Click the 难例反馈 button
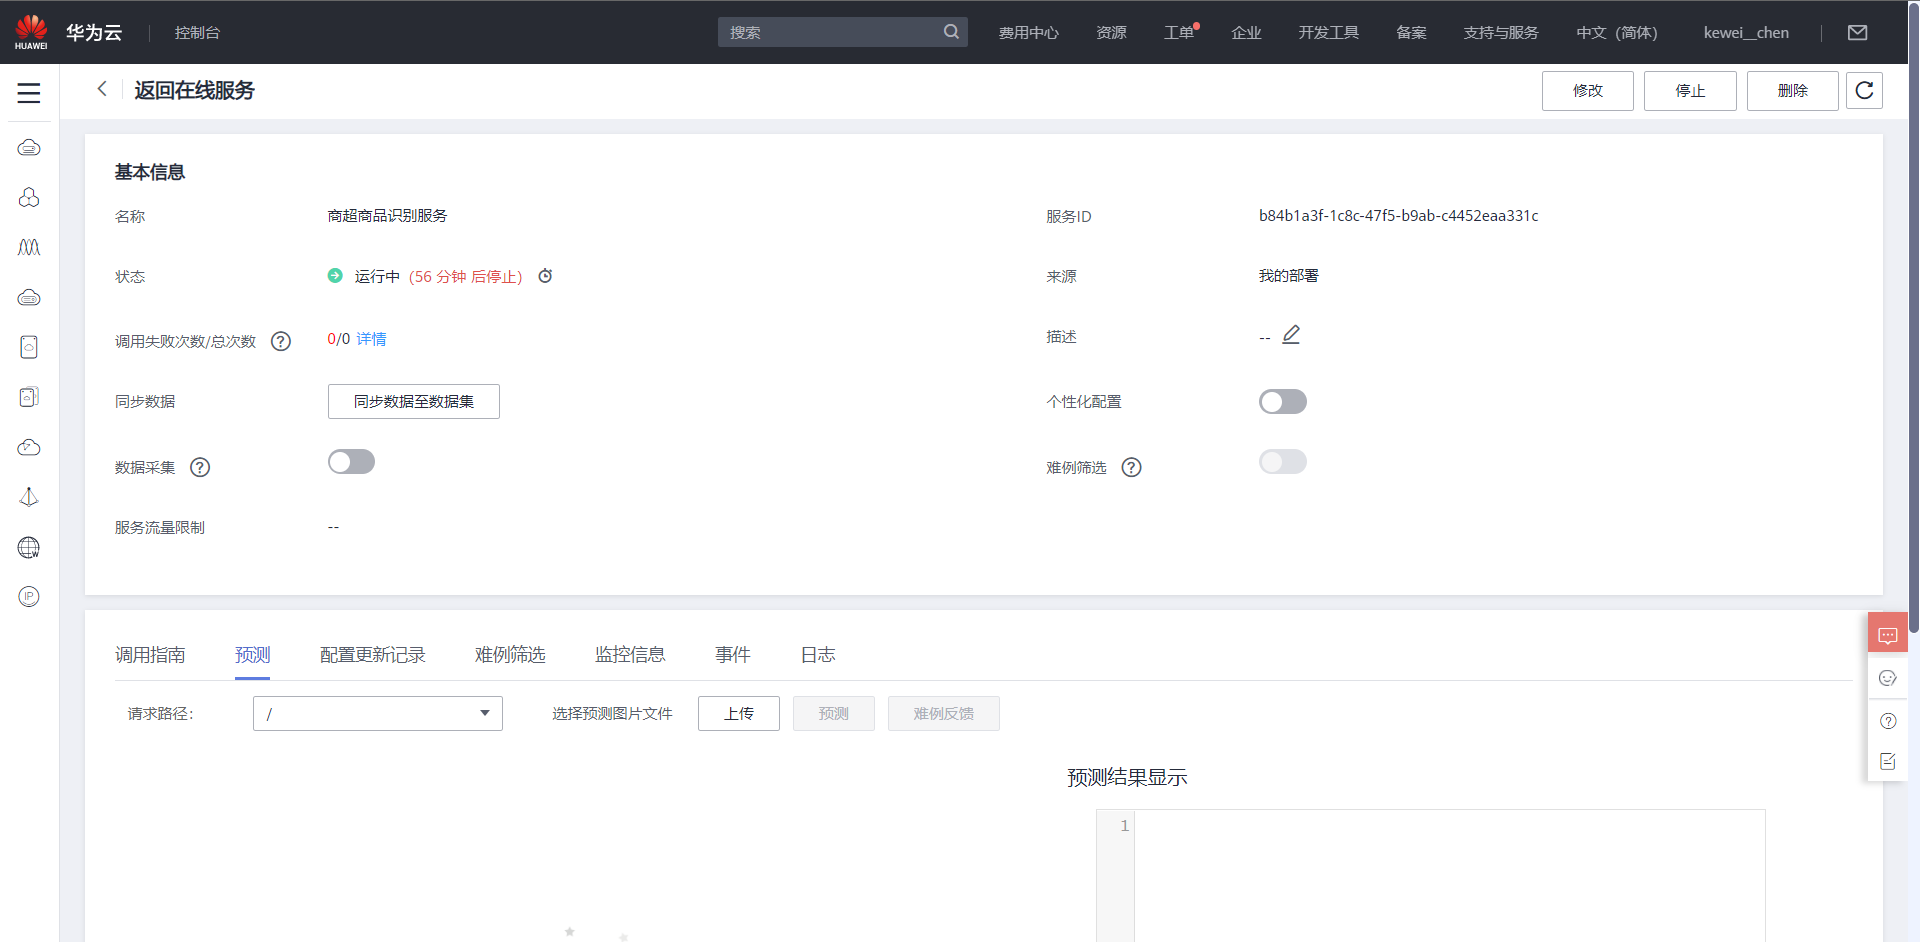This screenshot has width=1920, height=942. pyautogui.click(x=944, y=713)
